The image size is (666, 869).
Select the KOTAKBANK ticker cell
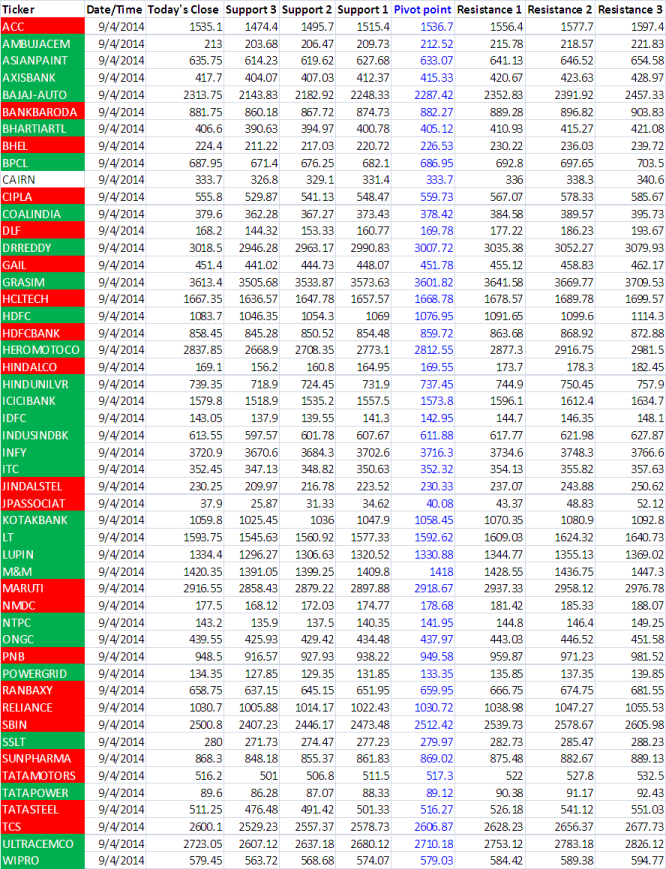43,520
